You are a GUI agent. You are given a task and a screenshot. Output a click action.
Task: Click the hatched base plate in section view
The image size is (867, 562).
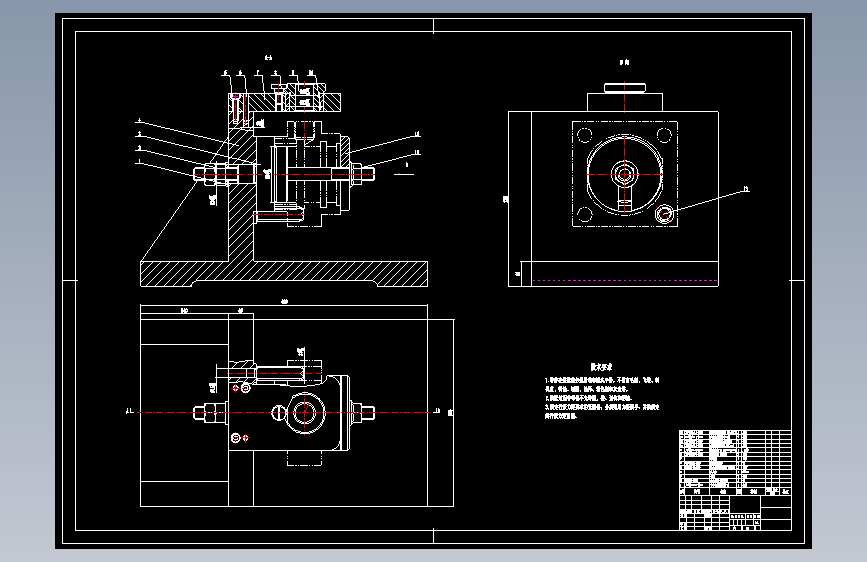[284, 274]
